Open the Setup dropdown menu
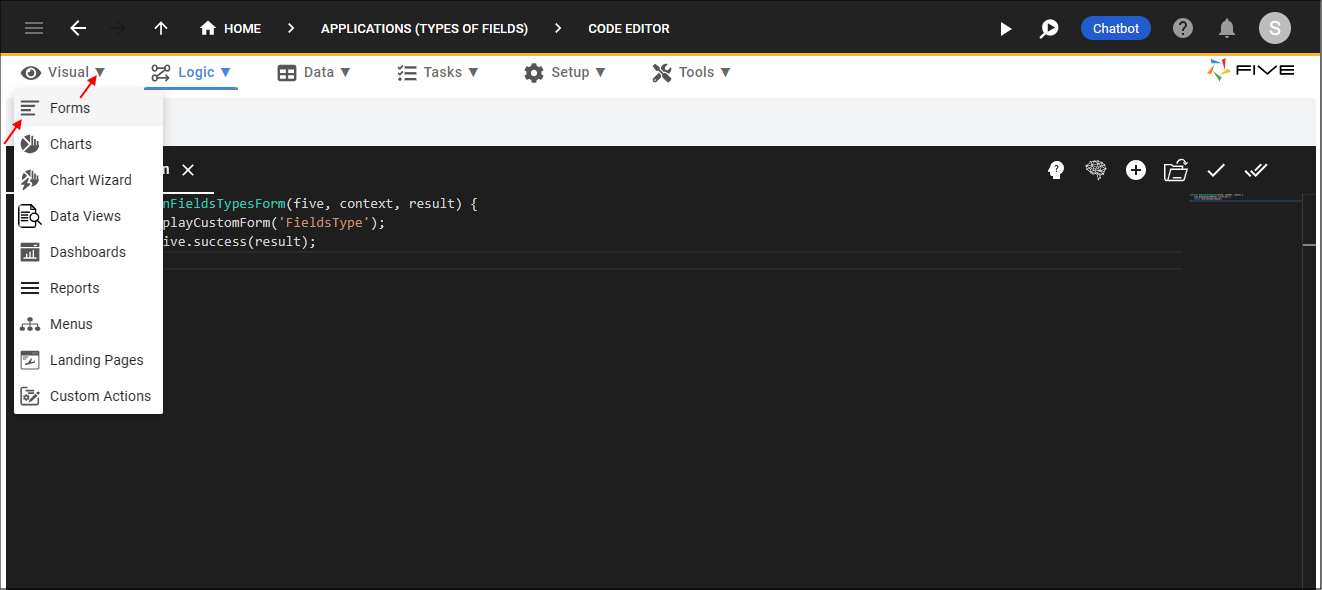1322x590 pixels. pyautogui.click(x=565, y=72)
